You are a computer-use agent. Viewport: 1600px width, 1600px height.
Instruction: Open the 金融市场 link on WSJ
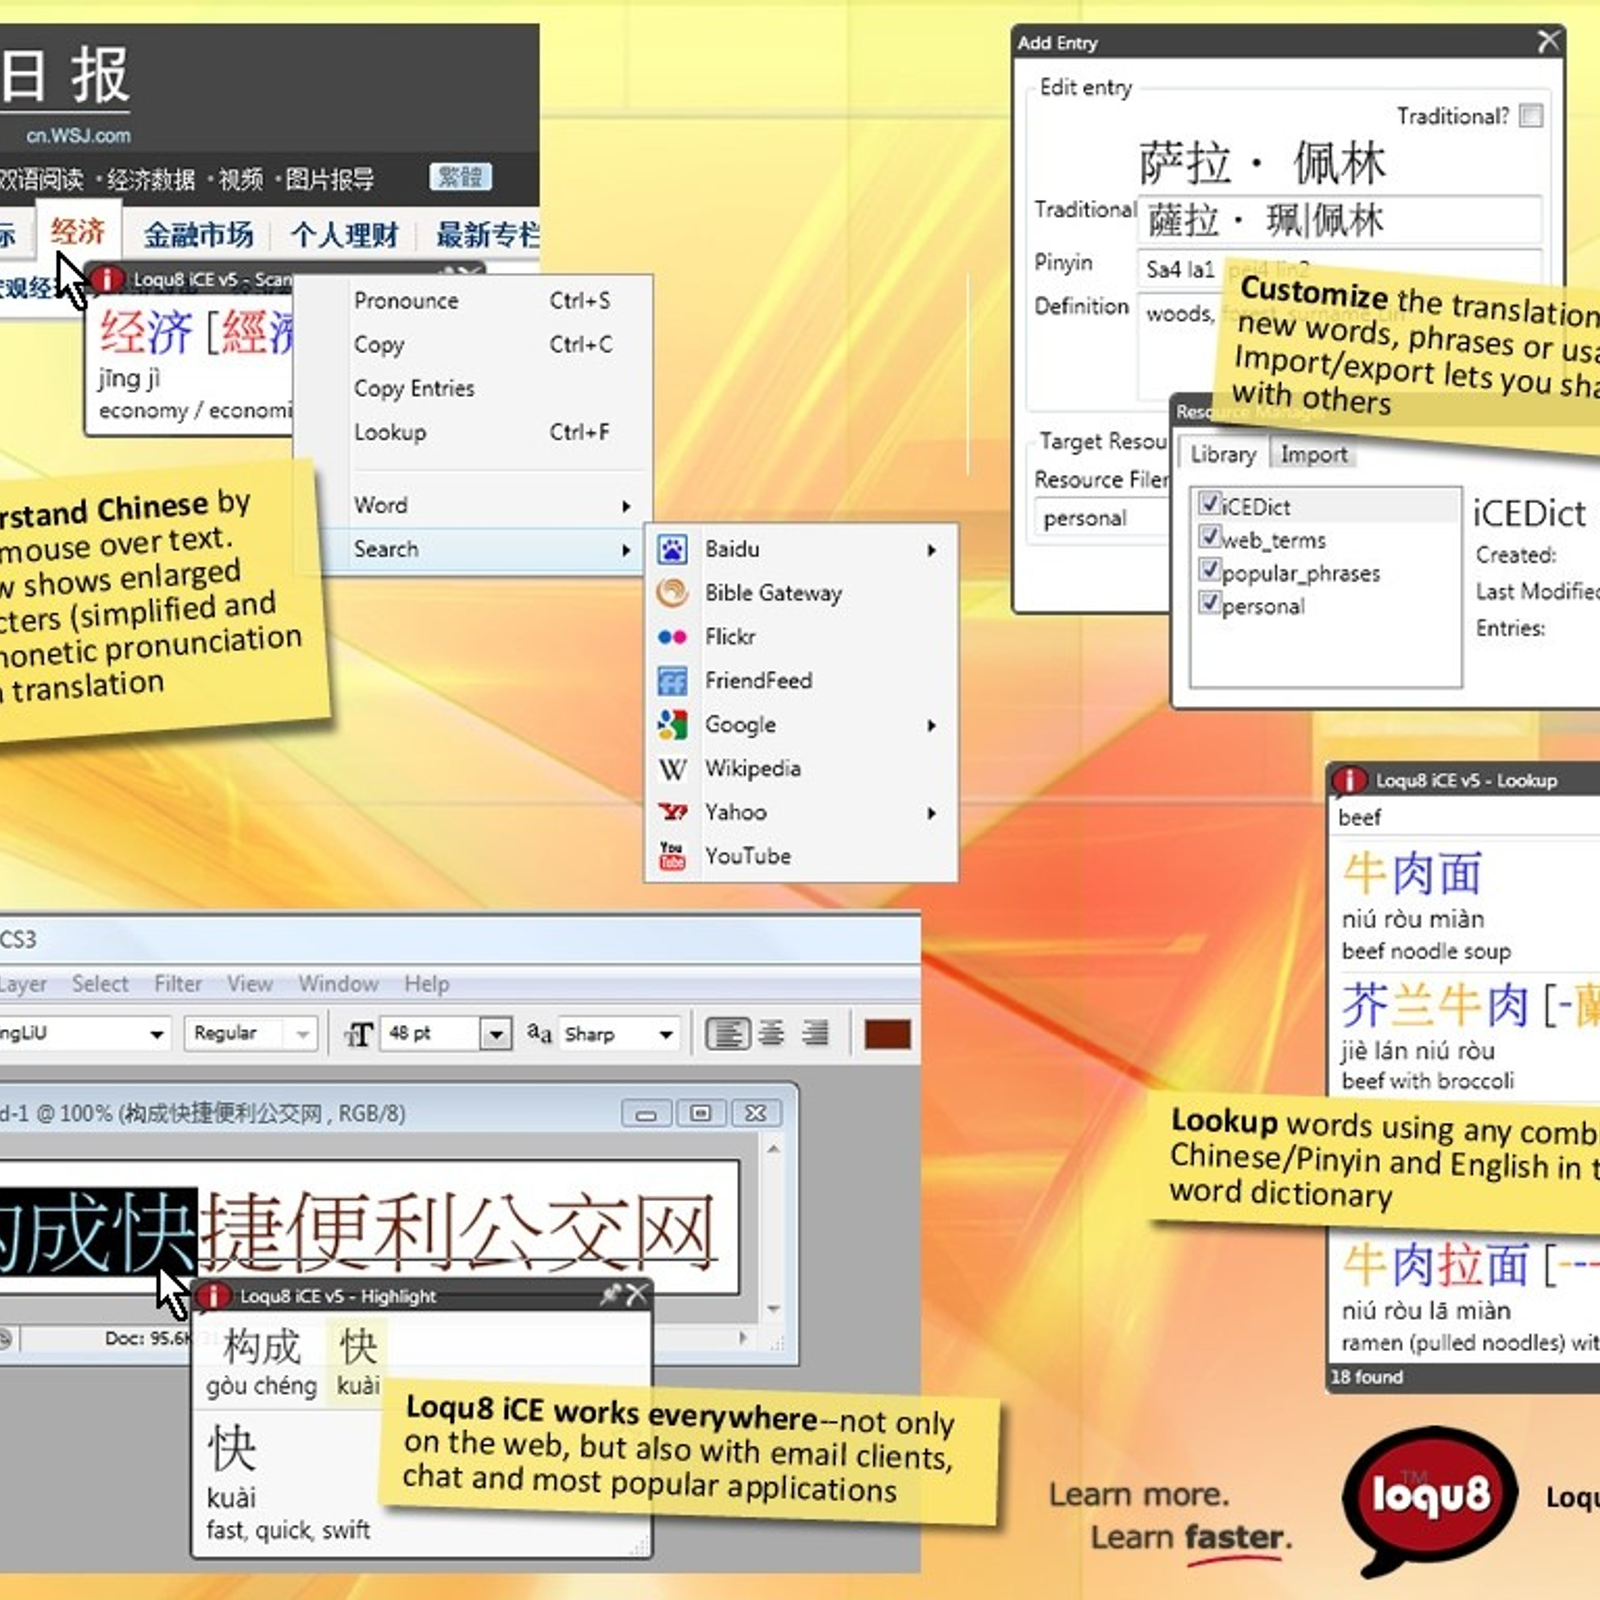coord(198,235)
